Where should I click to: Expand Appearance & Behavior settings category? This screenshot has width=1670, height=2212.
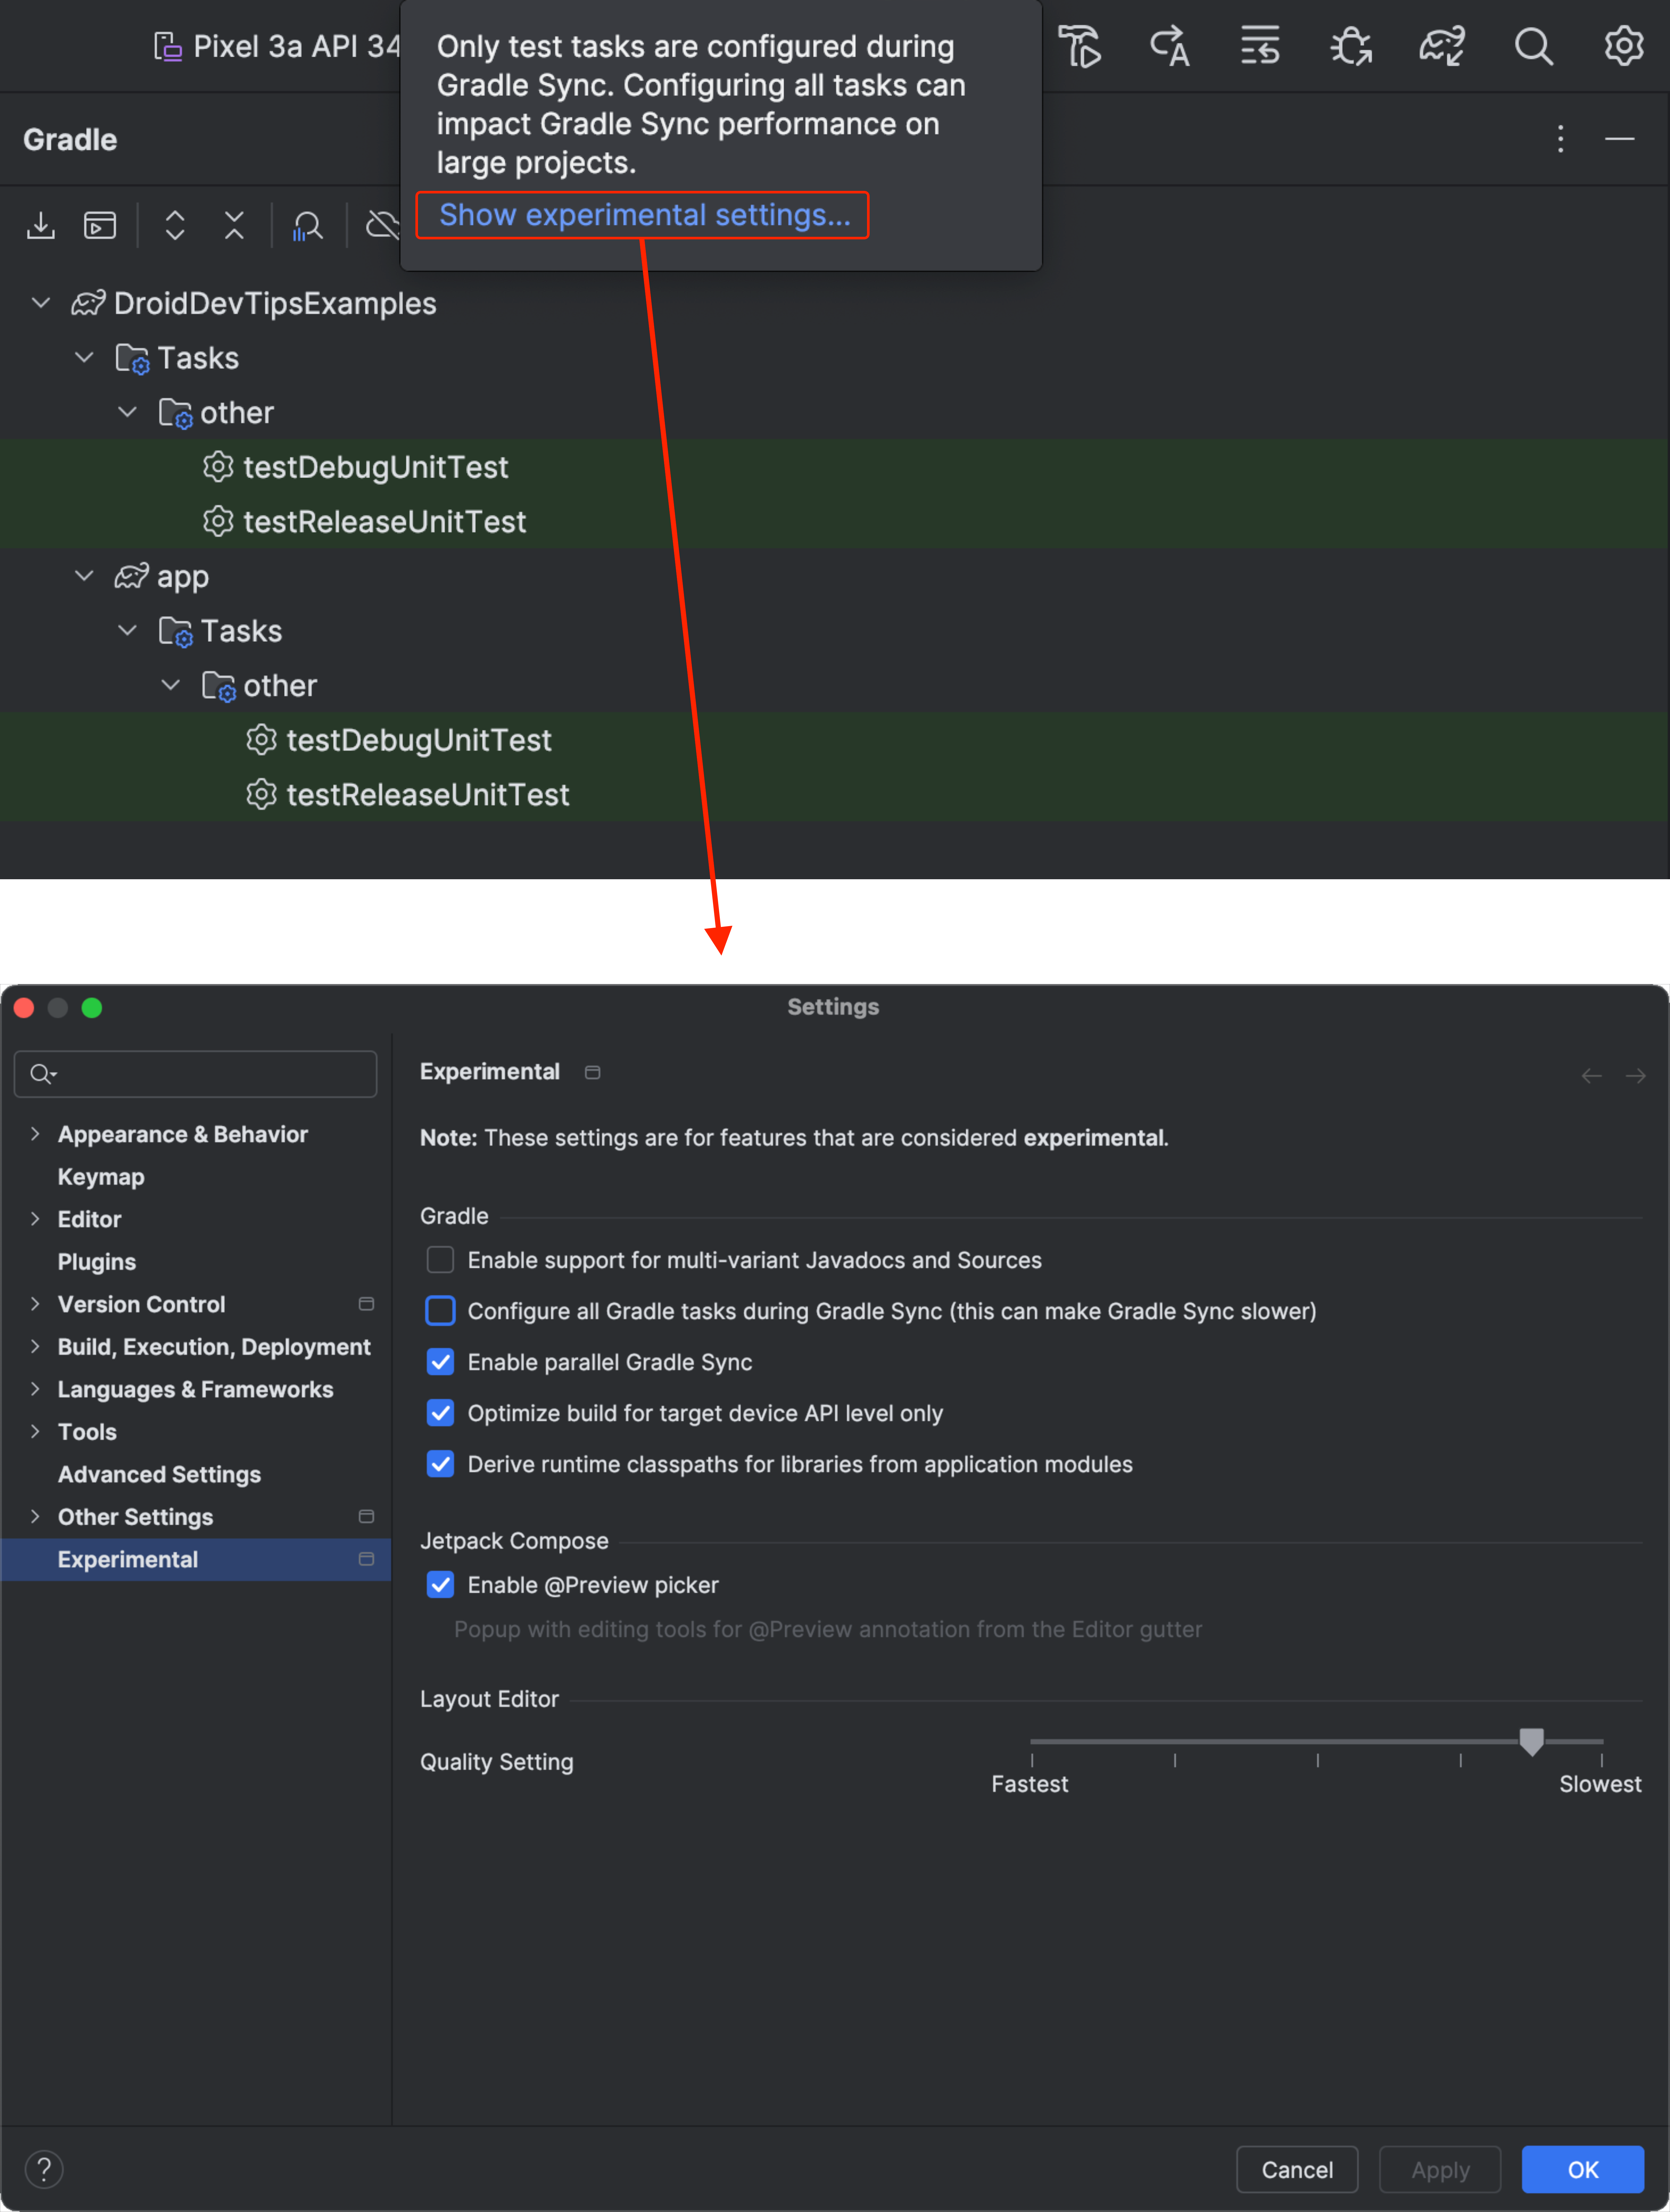(x=35, y=1134)
